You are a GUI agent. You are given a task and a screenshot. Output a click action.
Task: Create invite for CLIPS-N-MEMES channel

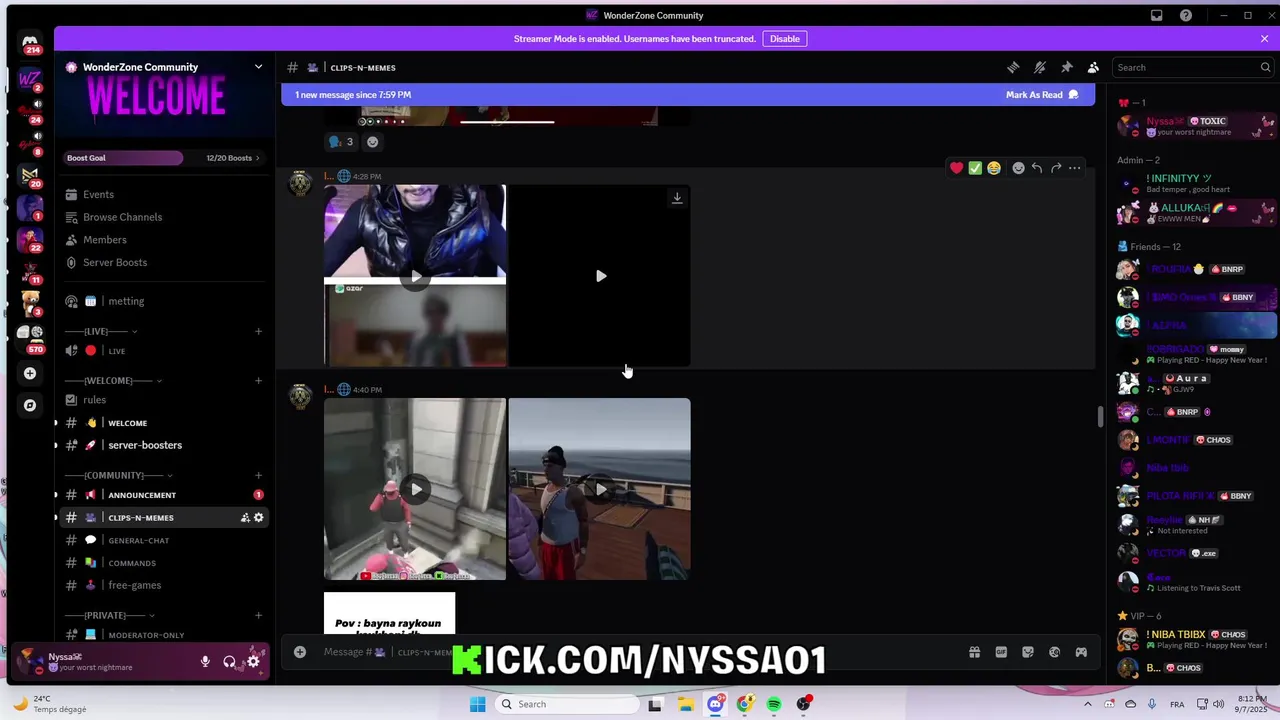[245, 518]
